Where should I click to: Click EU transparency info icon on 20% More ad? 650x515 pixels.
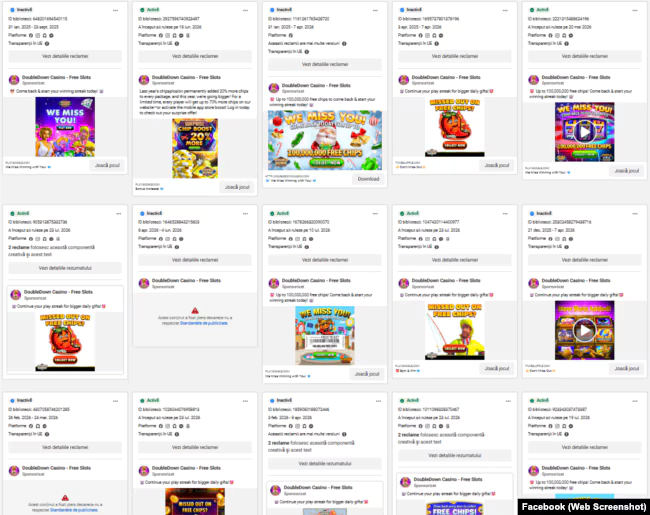point(177,44)
